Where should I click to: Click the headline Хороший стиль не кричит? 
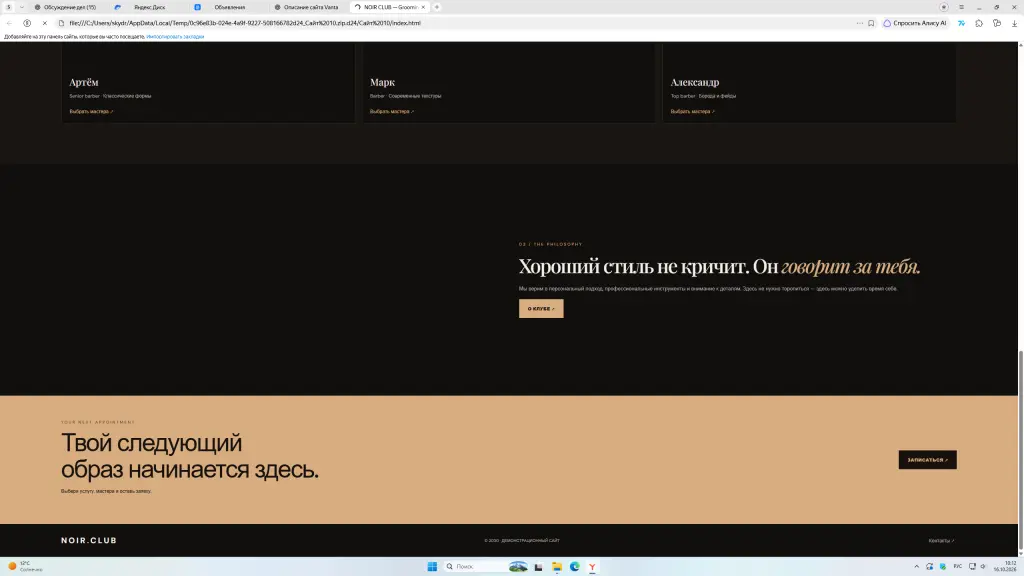(720, 266)
